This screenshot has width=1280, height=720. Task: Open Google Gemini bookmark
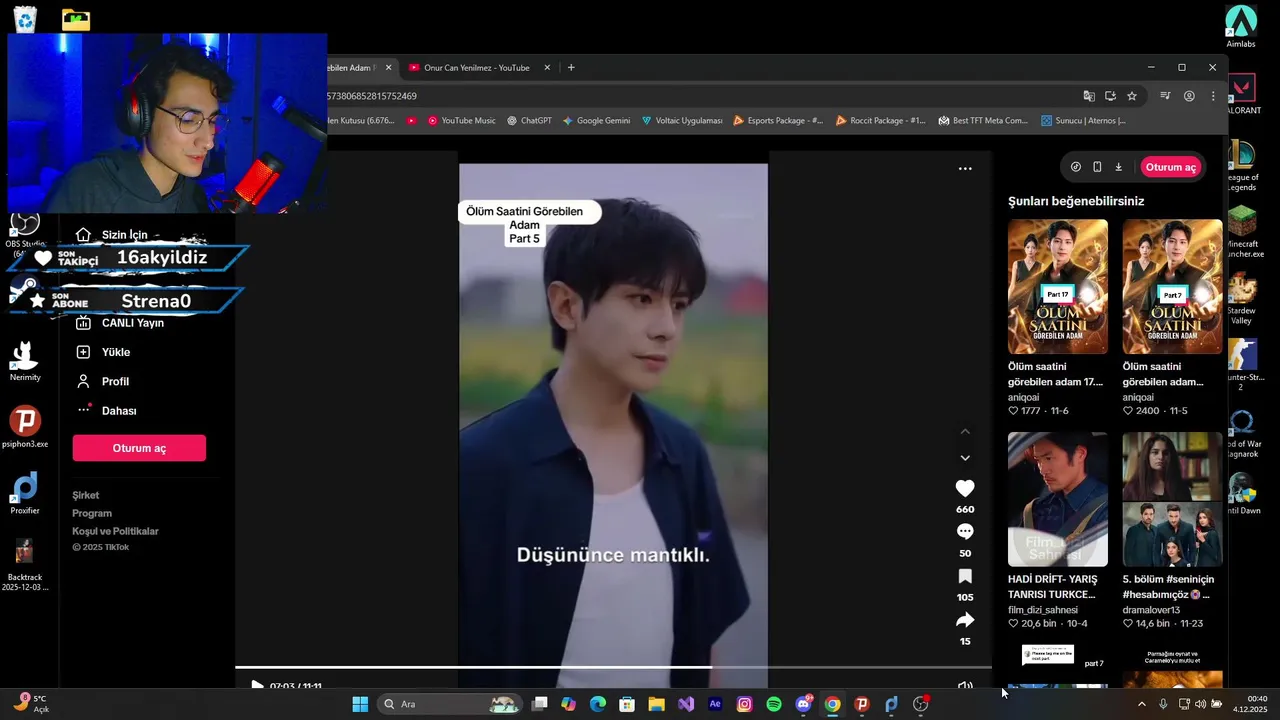pos(596,121)
